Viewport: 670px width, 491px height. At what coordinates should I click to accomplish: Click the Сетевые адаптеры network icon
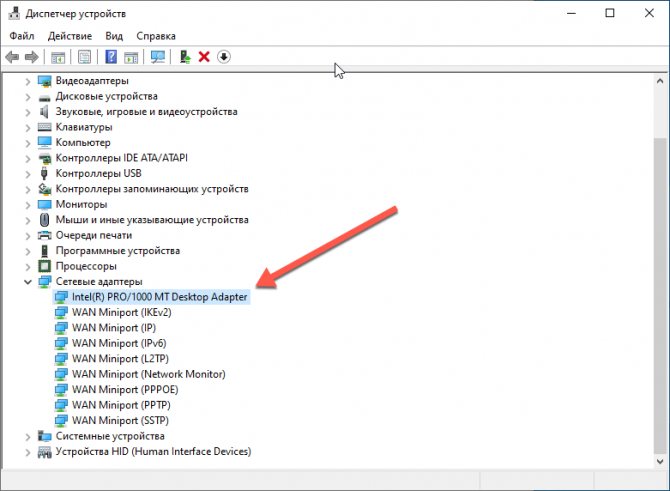[44, 282]
